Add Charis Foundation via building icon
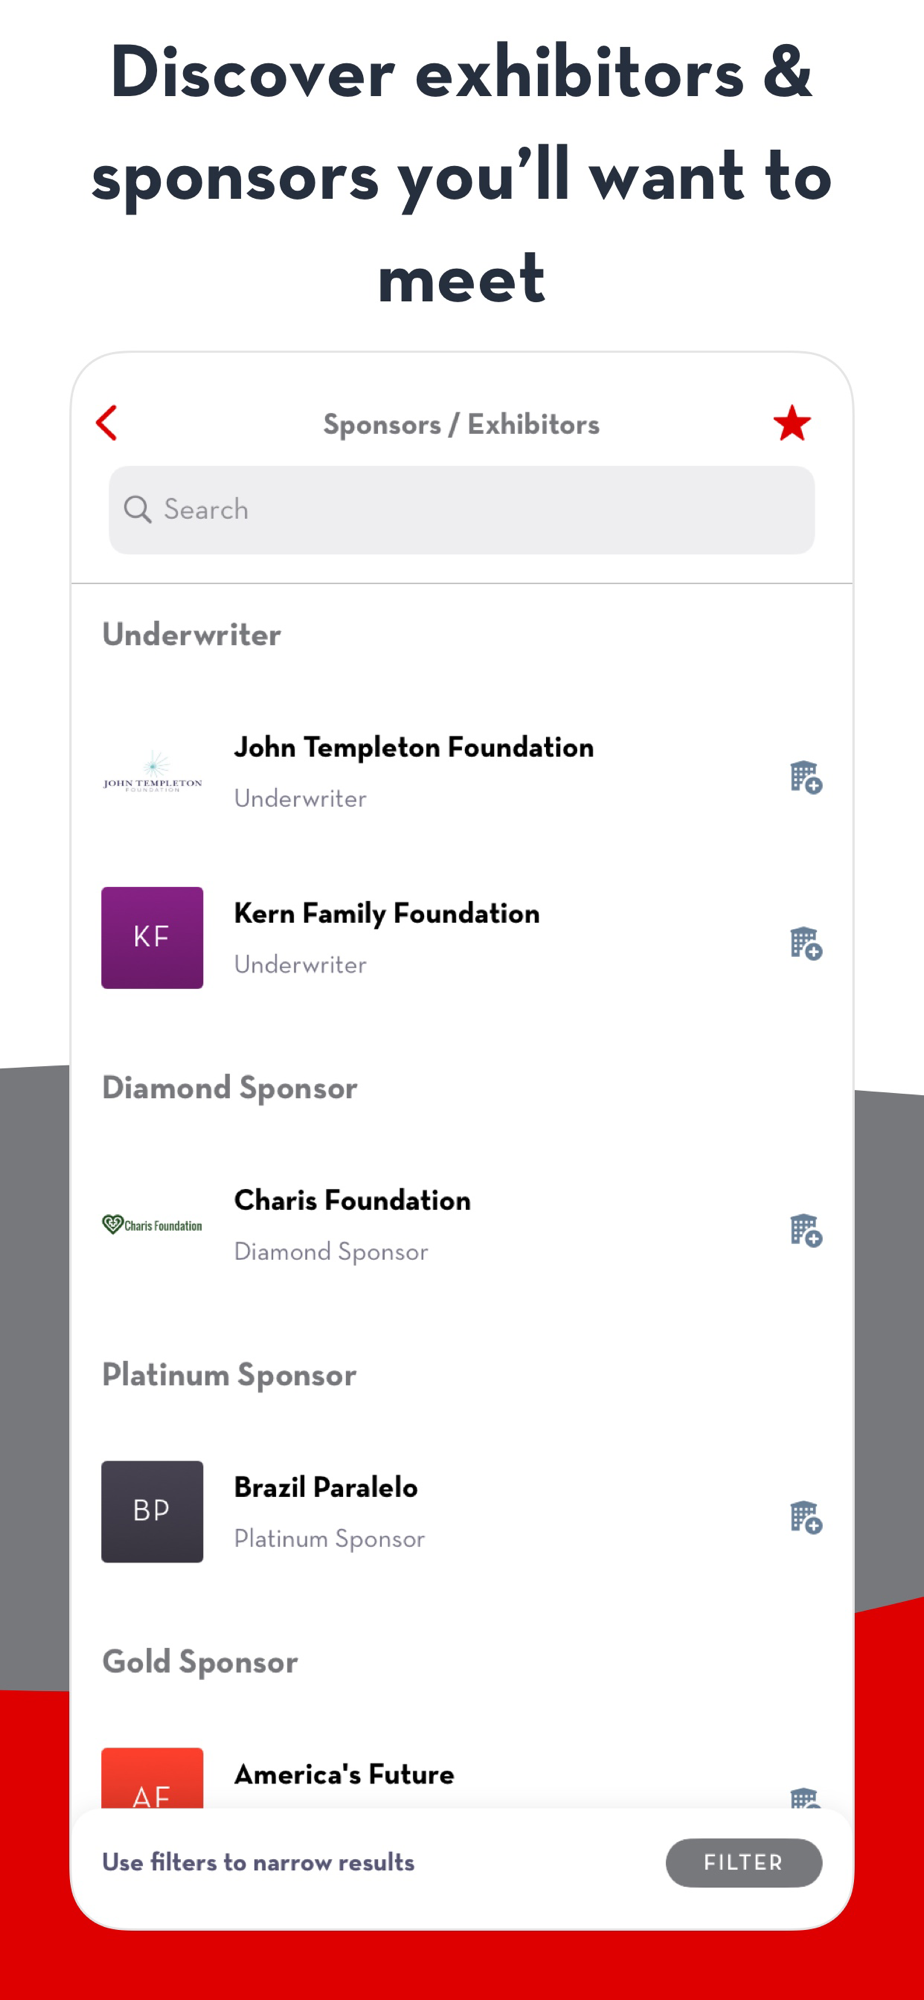924x2000 pixels. [806, 1230]
